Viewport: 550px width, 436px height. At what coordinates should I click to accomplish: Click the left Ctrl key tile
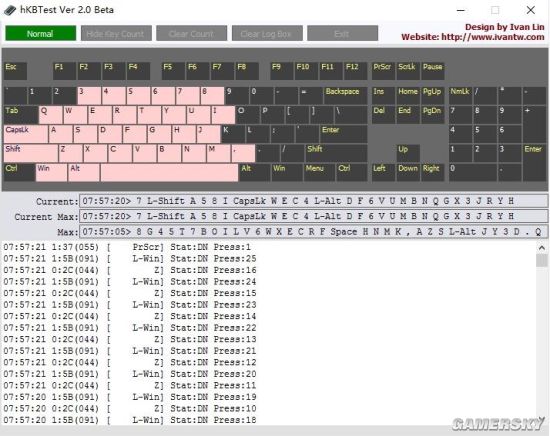tap(19, 173)
